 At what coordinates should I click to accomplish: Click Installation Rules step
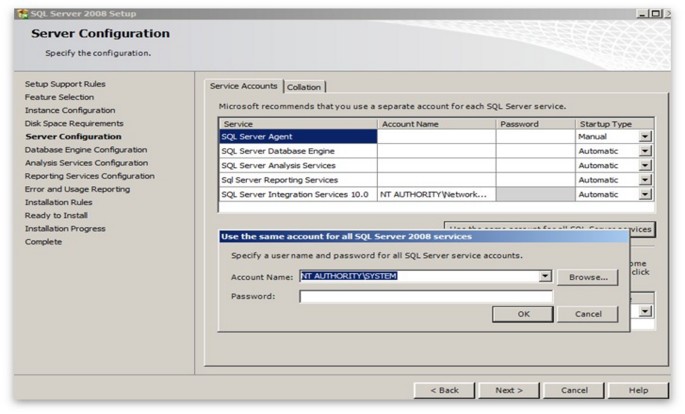59,202
